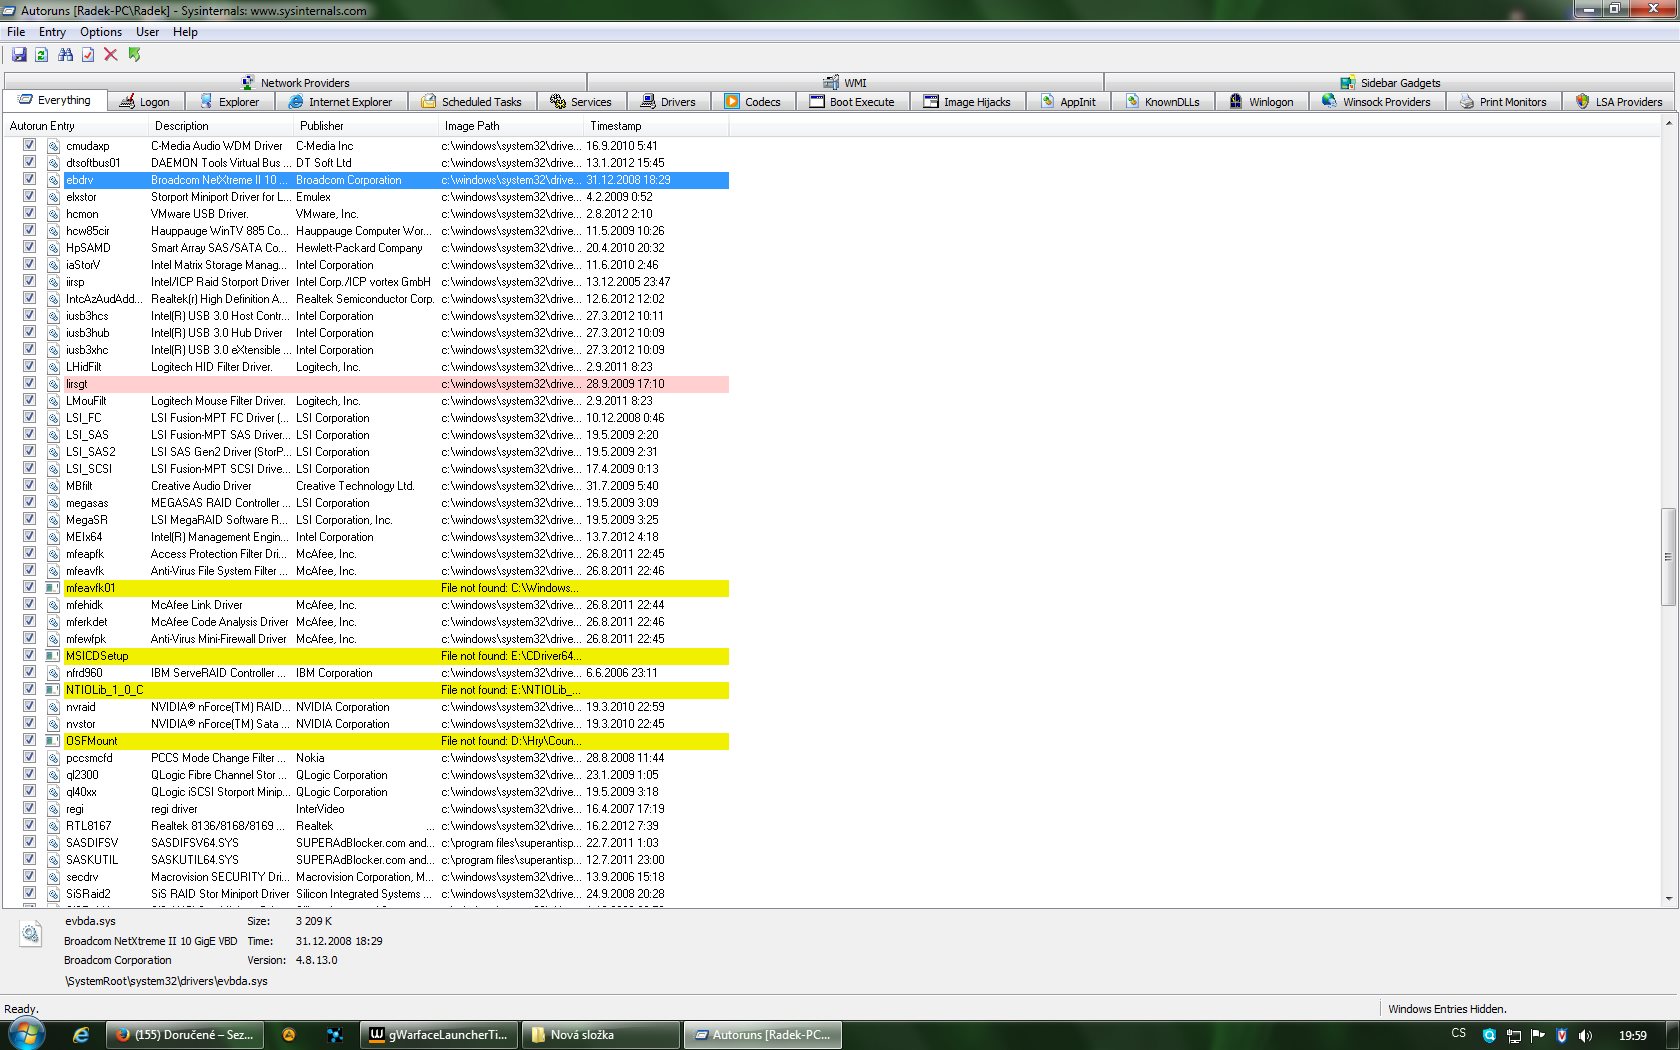1680x1050 pixels.
Task: Click the green Jump To toolbar icon
Action: point(134,55)
